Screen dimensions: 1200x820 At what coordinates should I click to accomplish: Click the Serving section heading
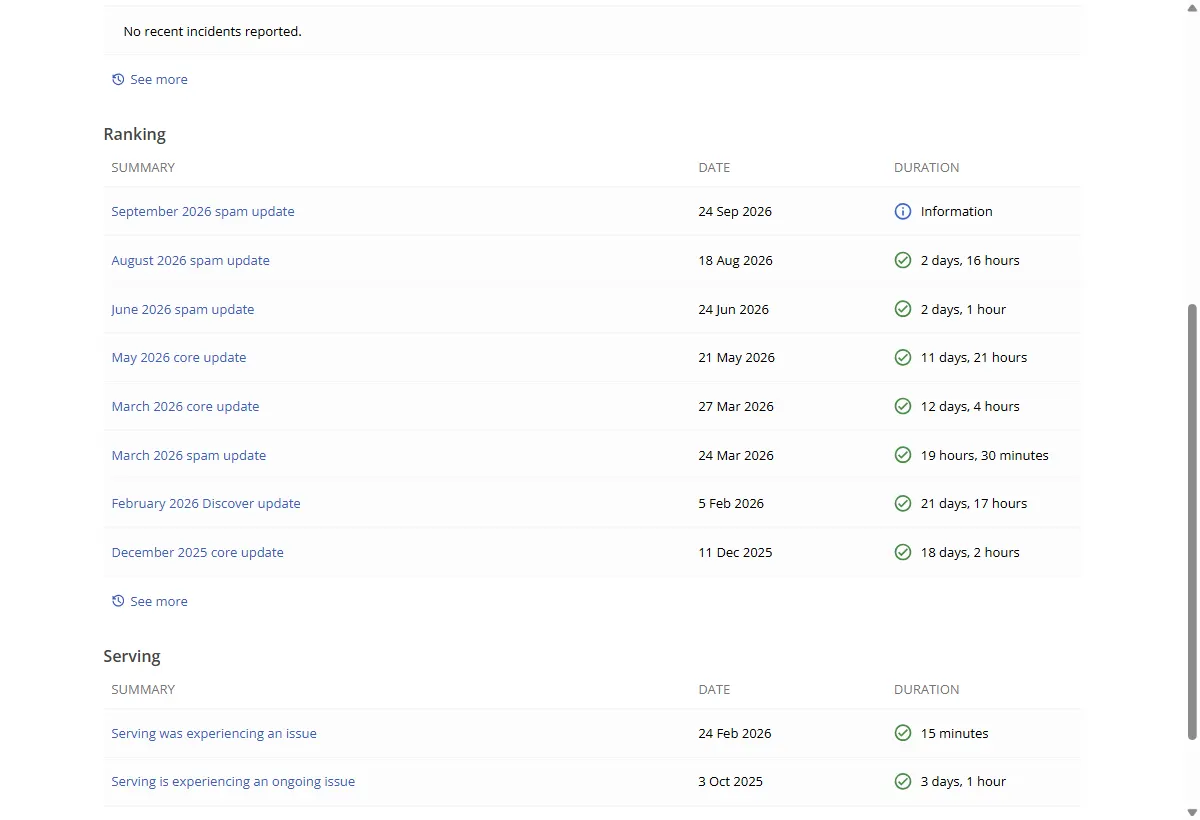click(x=132, y=656)
